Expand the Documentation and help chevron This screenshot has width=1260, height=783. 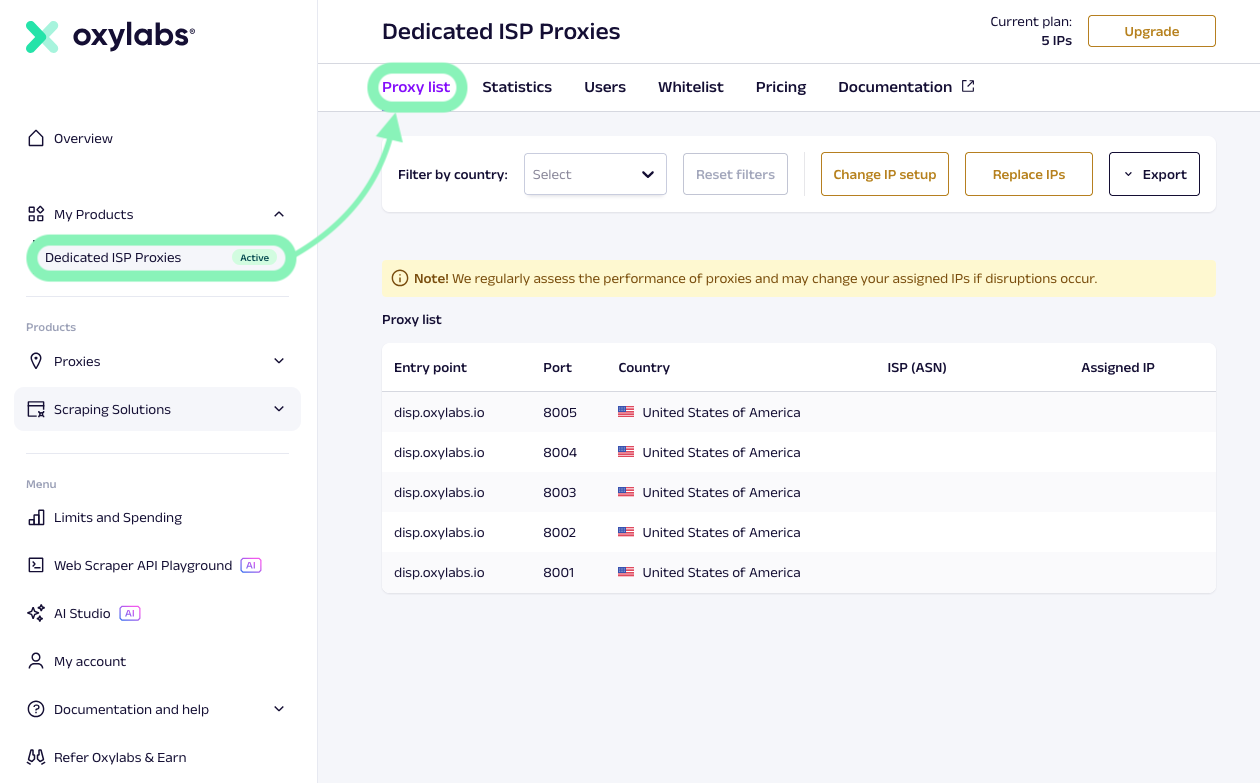point(279,709)
